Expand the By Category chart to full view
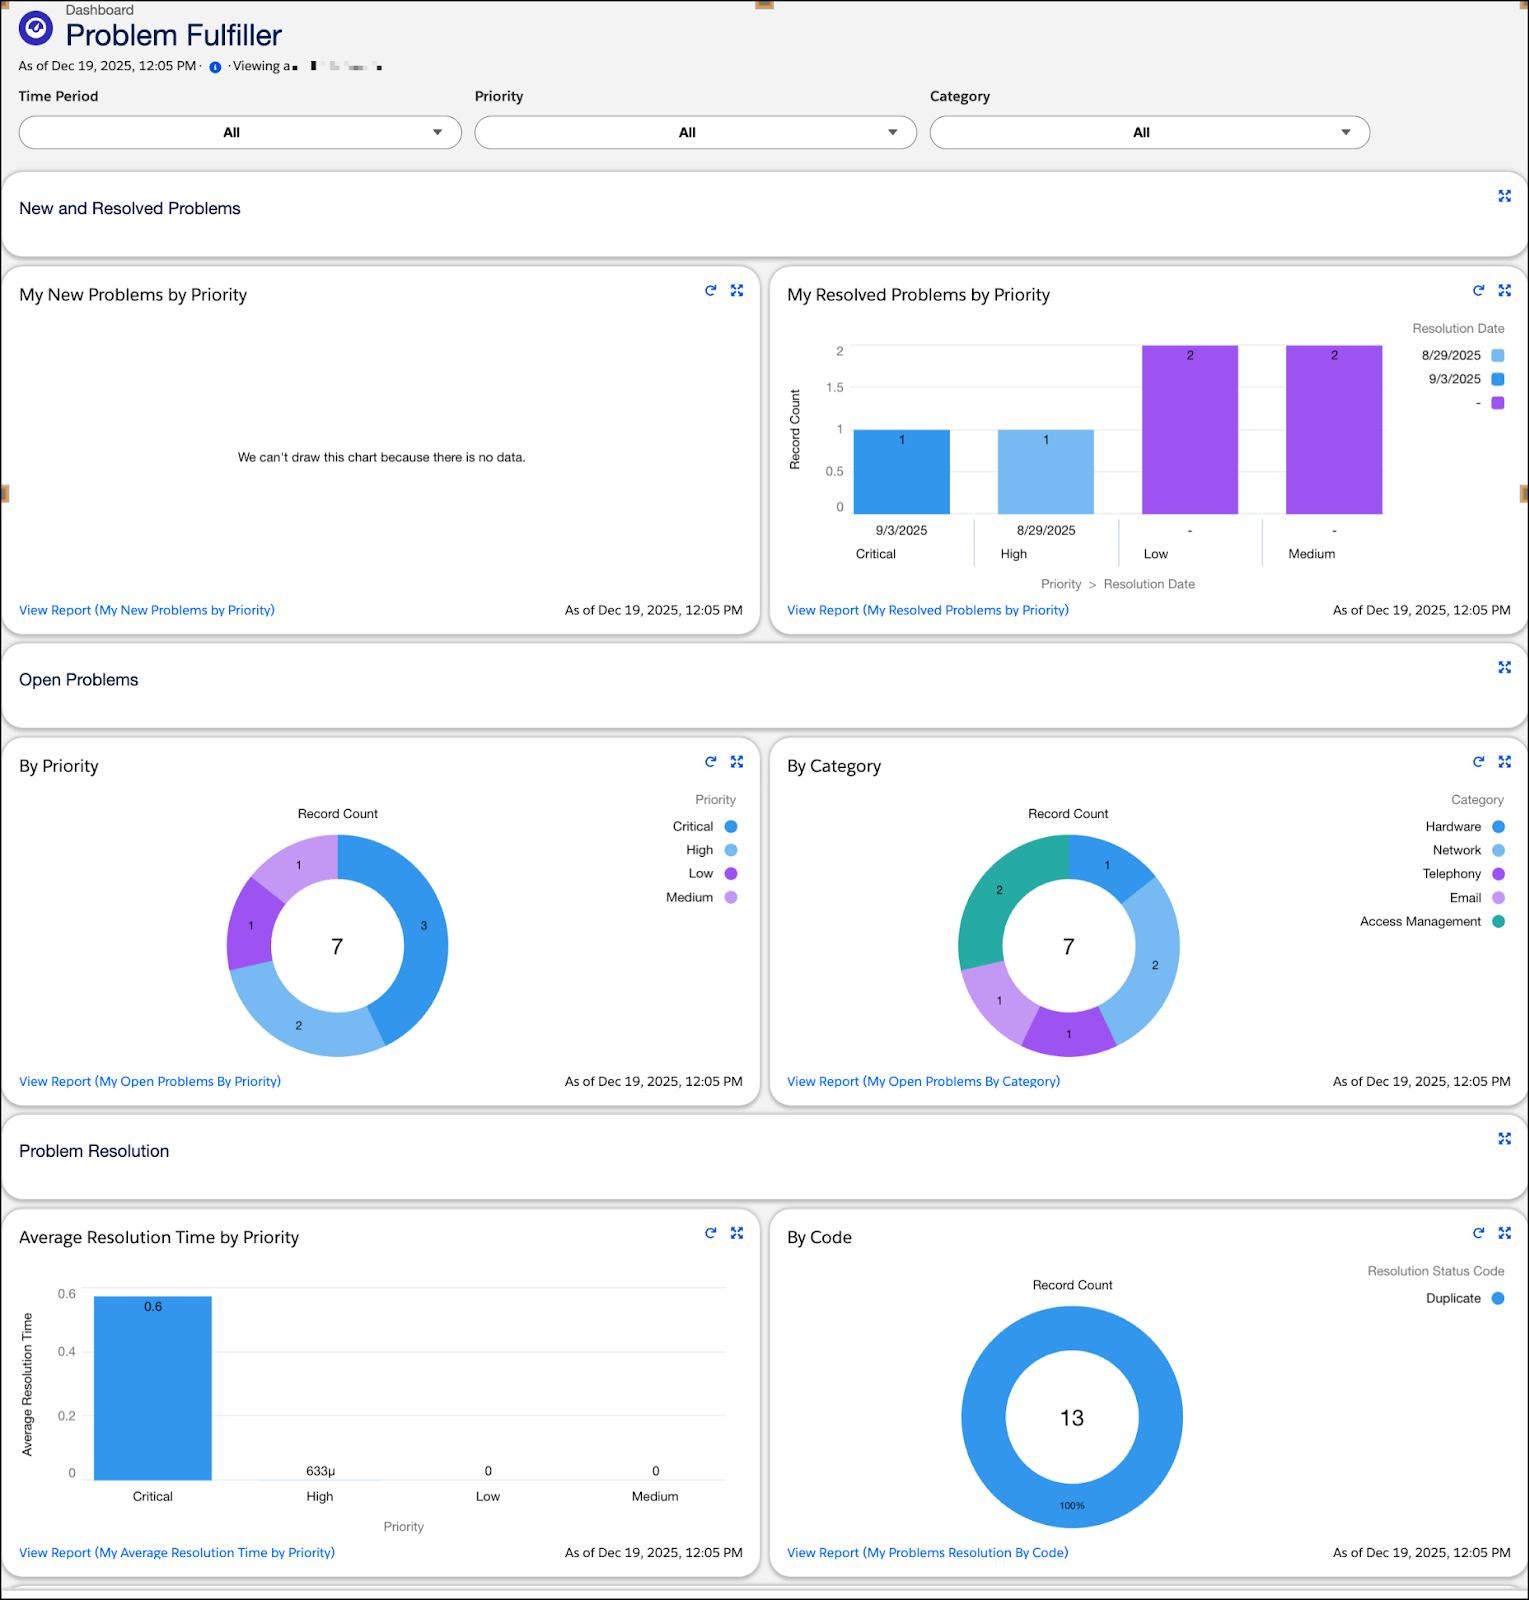This screenshot has height=1600, width=1529. [1504, 761]
